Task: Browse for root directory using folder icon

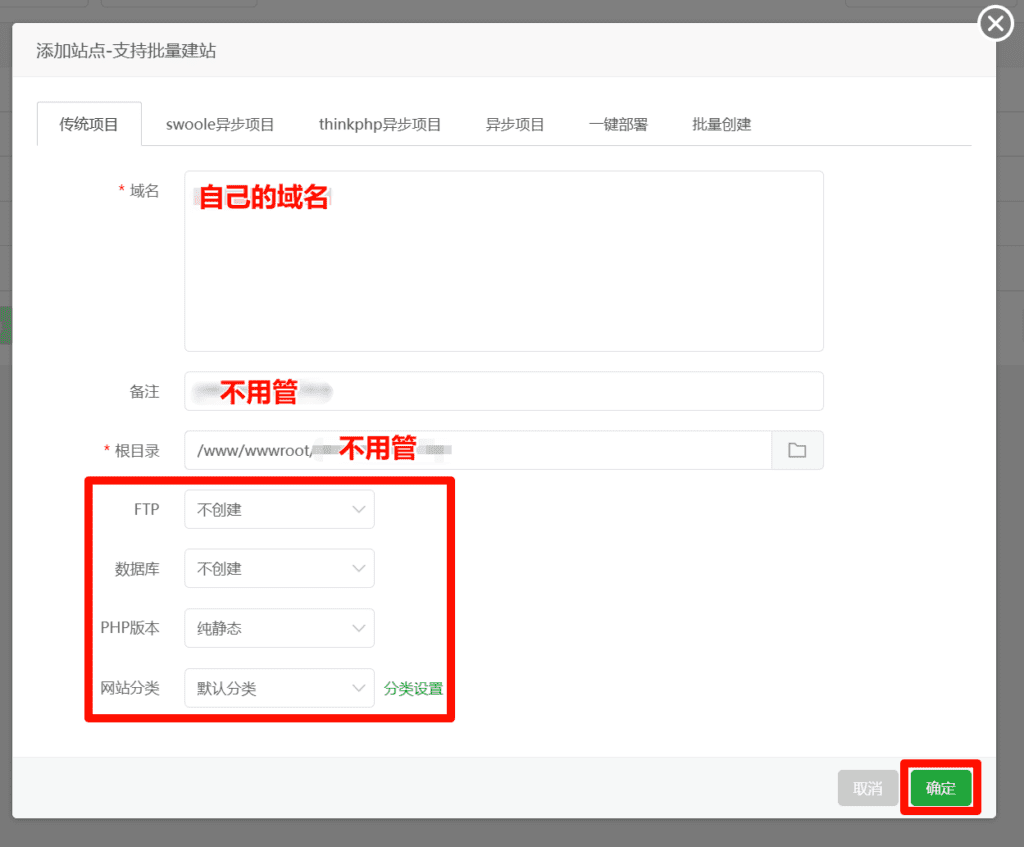Action: (x=796, y=450)
